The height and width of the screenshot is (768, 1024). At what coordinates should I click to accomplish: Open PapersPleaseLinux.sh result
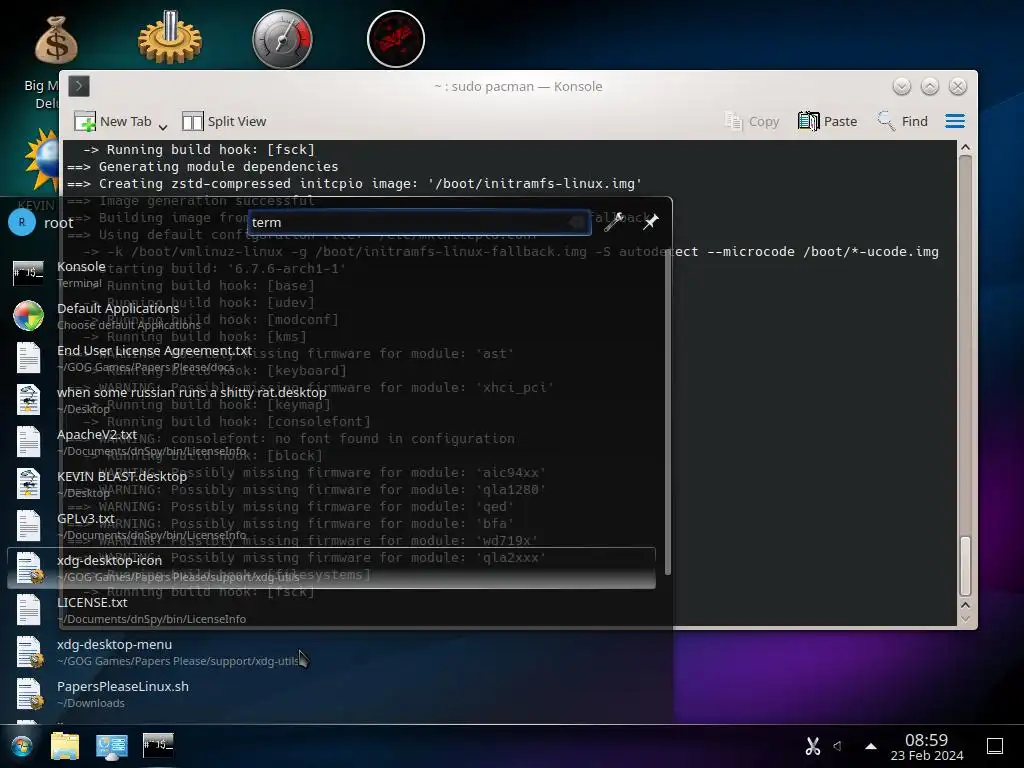(x=331, y=694)
